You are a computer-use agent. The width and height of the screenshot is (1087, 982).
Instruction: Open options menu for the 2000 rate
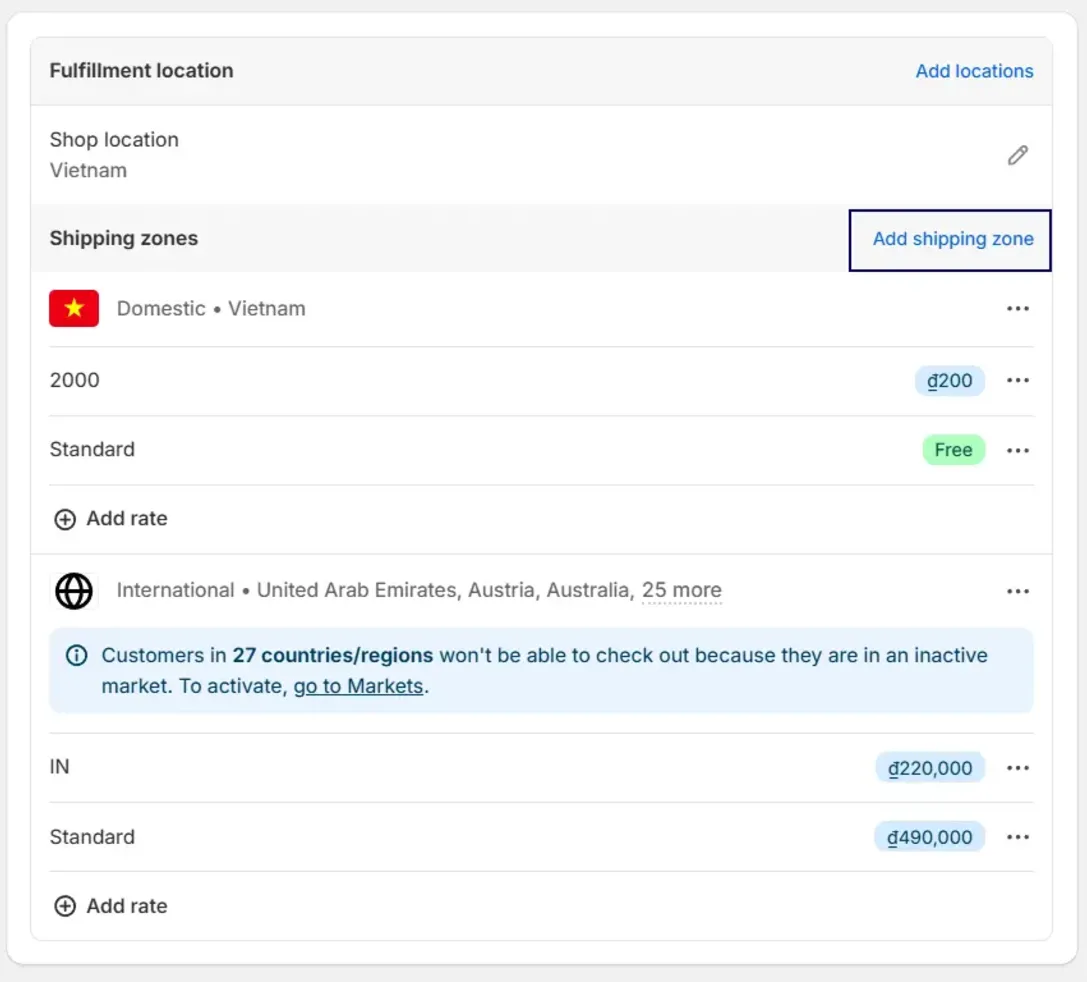1018,380
